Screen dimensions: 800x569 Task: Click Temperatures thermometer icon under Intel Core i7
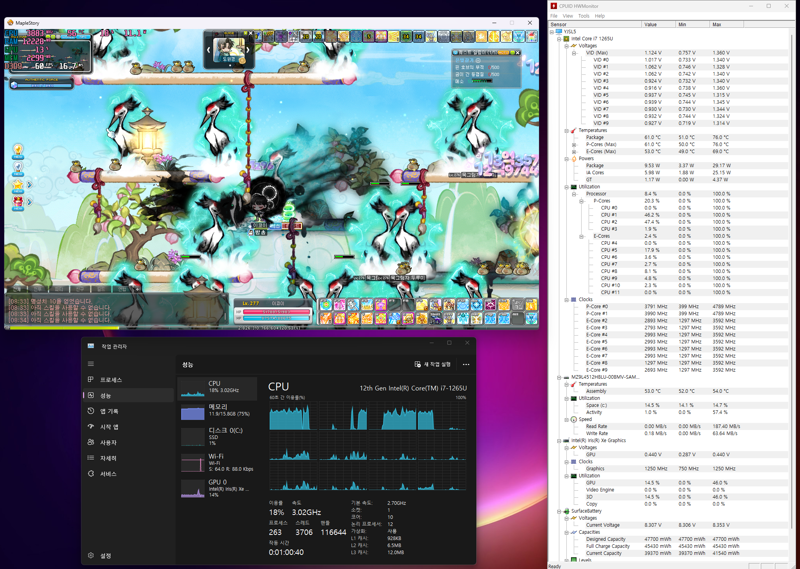pos(573,131)
